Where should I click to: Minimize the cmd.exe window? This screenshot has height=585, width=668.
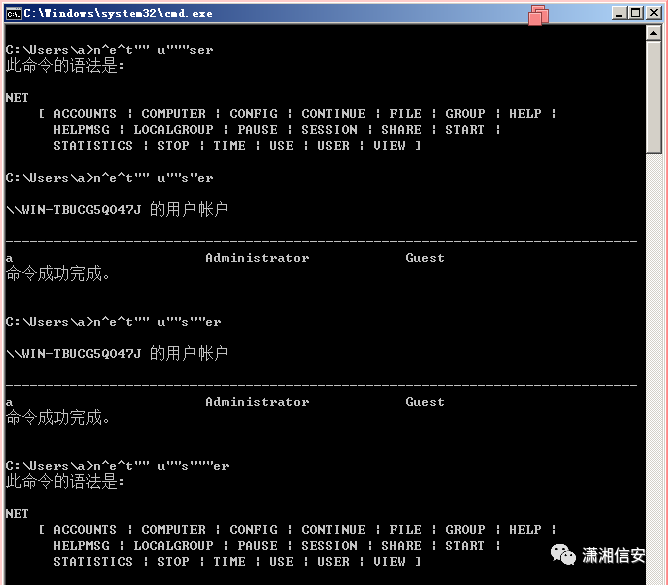pyautogui.click(x=619, y=13)
